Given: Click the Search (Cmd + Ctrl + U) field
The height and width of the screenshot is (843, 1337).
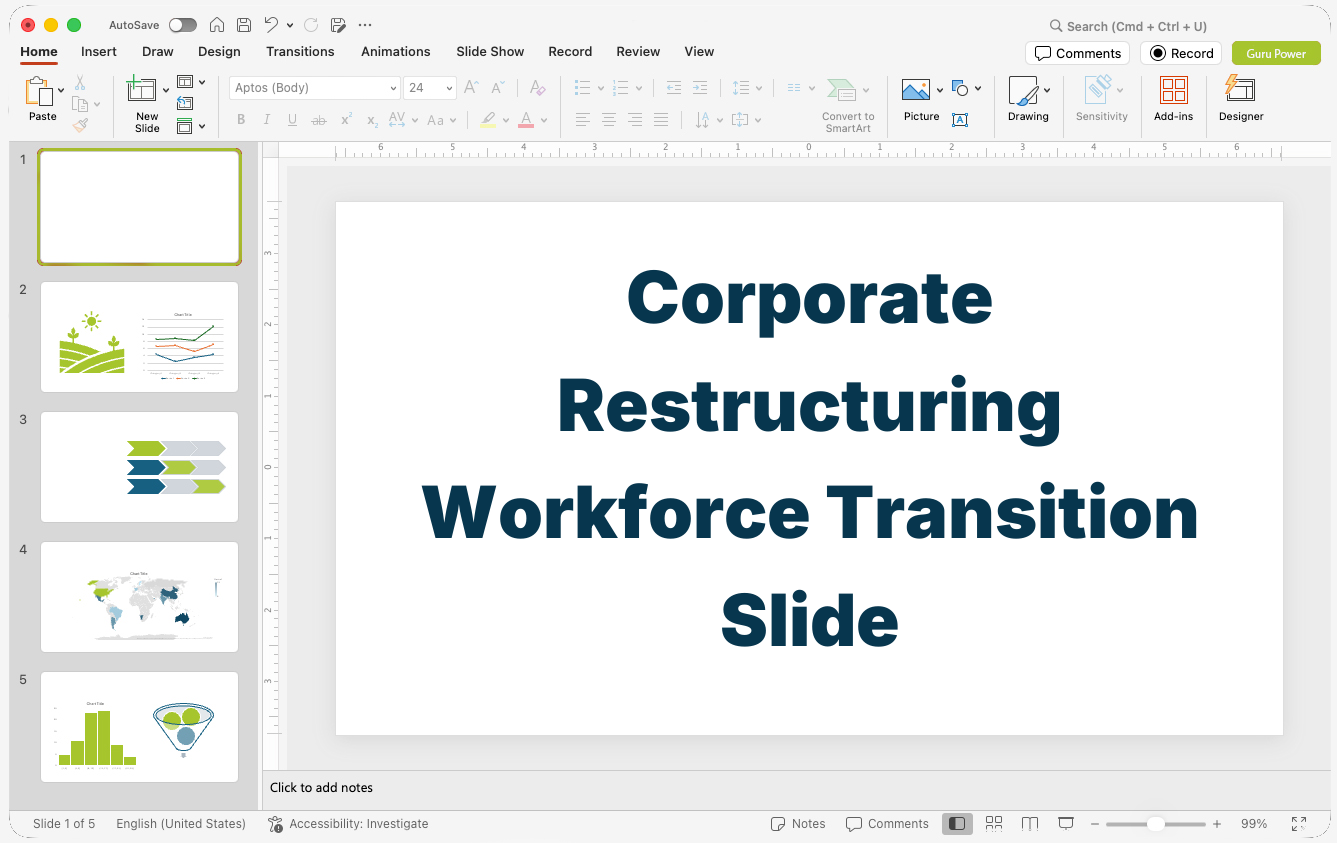Looking at the screenshot, I should tap(1128, 26).
